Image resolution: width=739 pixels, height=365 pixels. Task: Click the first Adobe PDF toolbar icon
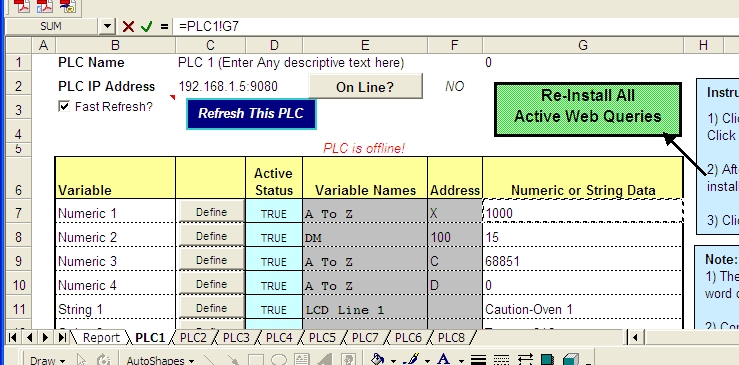(x=22, y=6)
